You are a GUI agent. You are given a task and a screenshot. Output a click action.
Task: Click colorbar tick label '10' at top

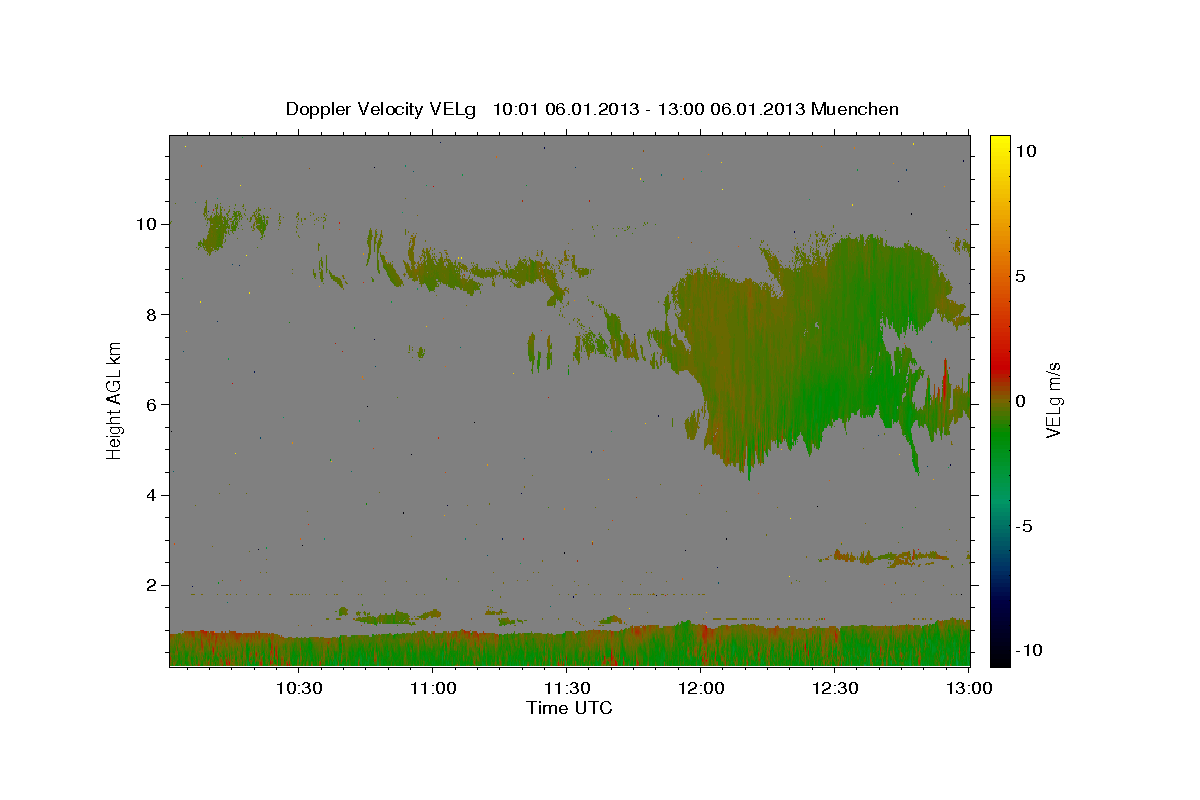tap(1026, 151)
